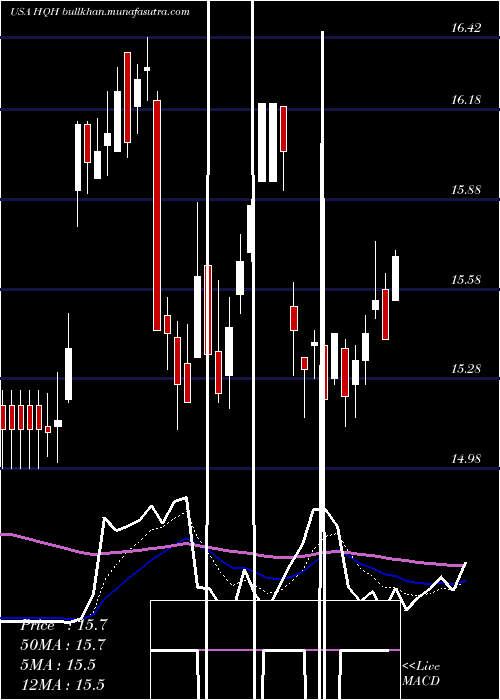
Task: Click the blue moving average line's right end
Action: coord(463,581)
